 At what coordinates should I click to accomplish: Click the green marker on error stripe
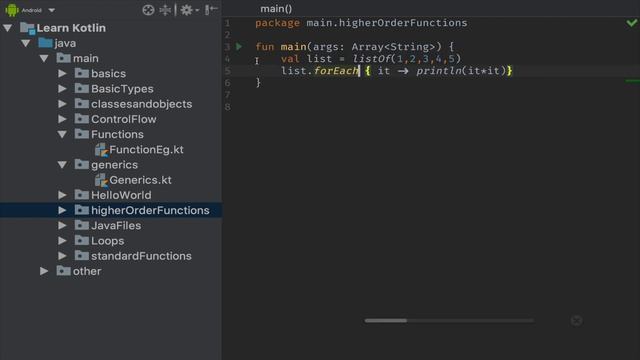click(632, 81)
